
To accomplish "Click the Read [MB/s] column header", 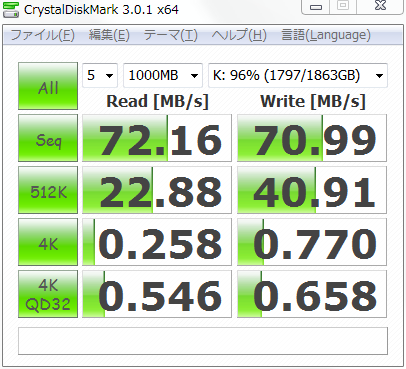I will coord(157,101).
